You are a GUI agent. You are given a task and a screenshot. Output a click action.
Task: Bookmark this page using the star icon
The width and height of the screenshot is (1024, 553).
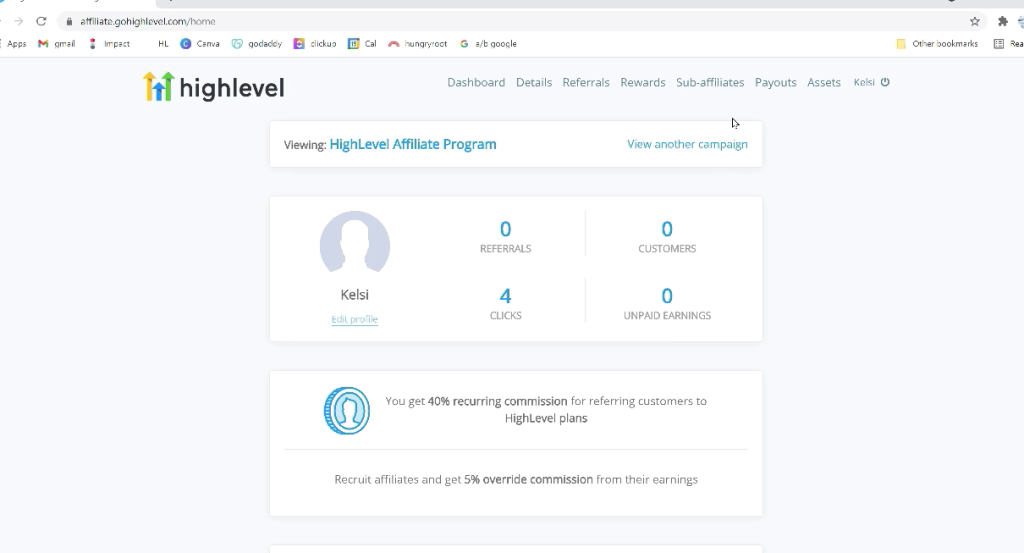pos(974,21)
